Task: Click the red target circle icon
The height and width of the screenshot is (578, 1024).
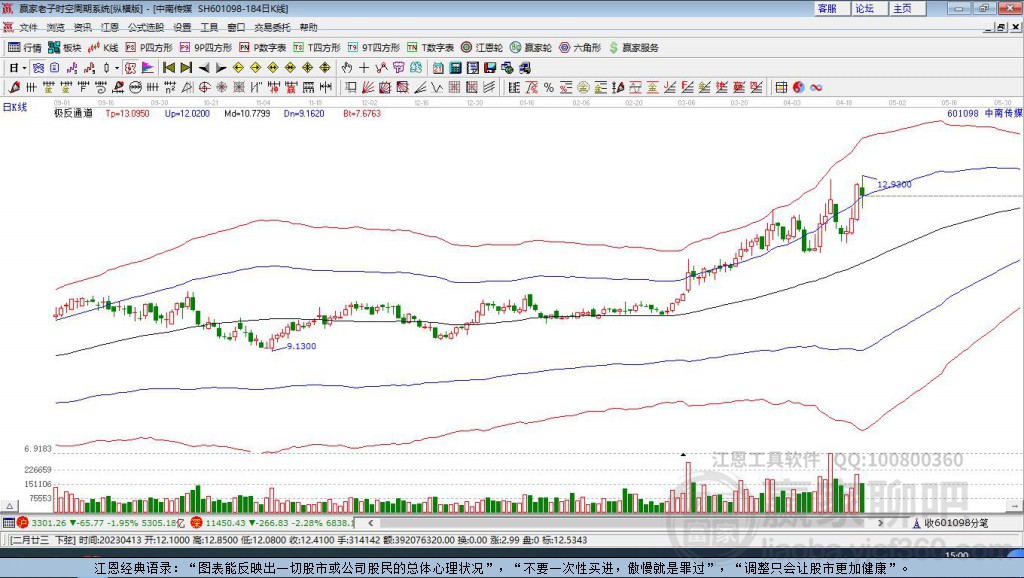Action: (204, 88)
